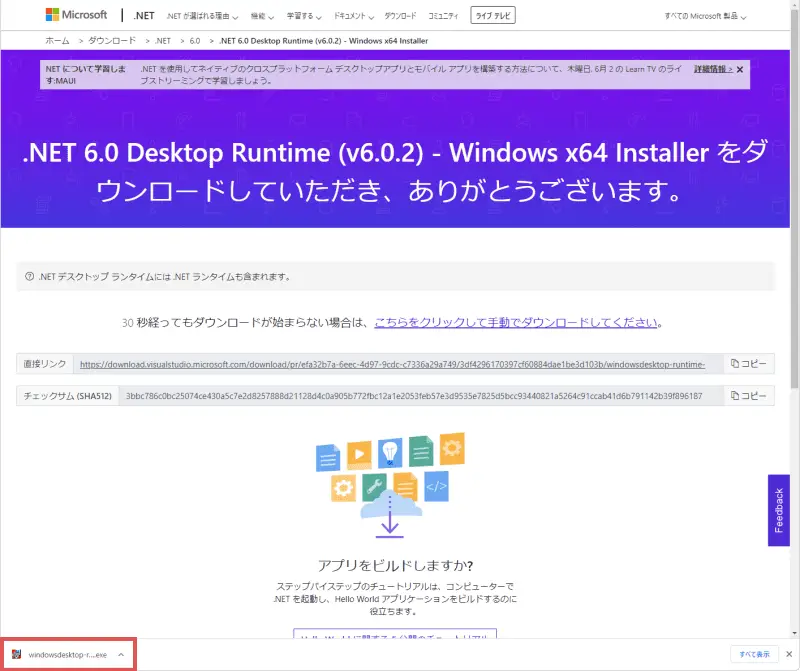Open the direct download URL link
Screen dimensions: 800x671
[392, 364]
